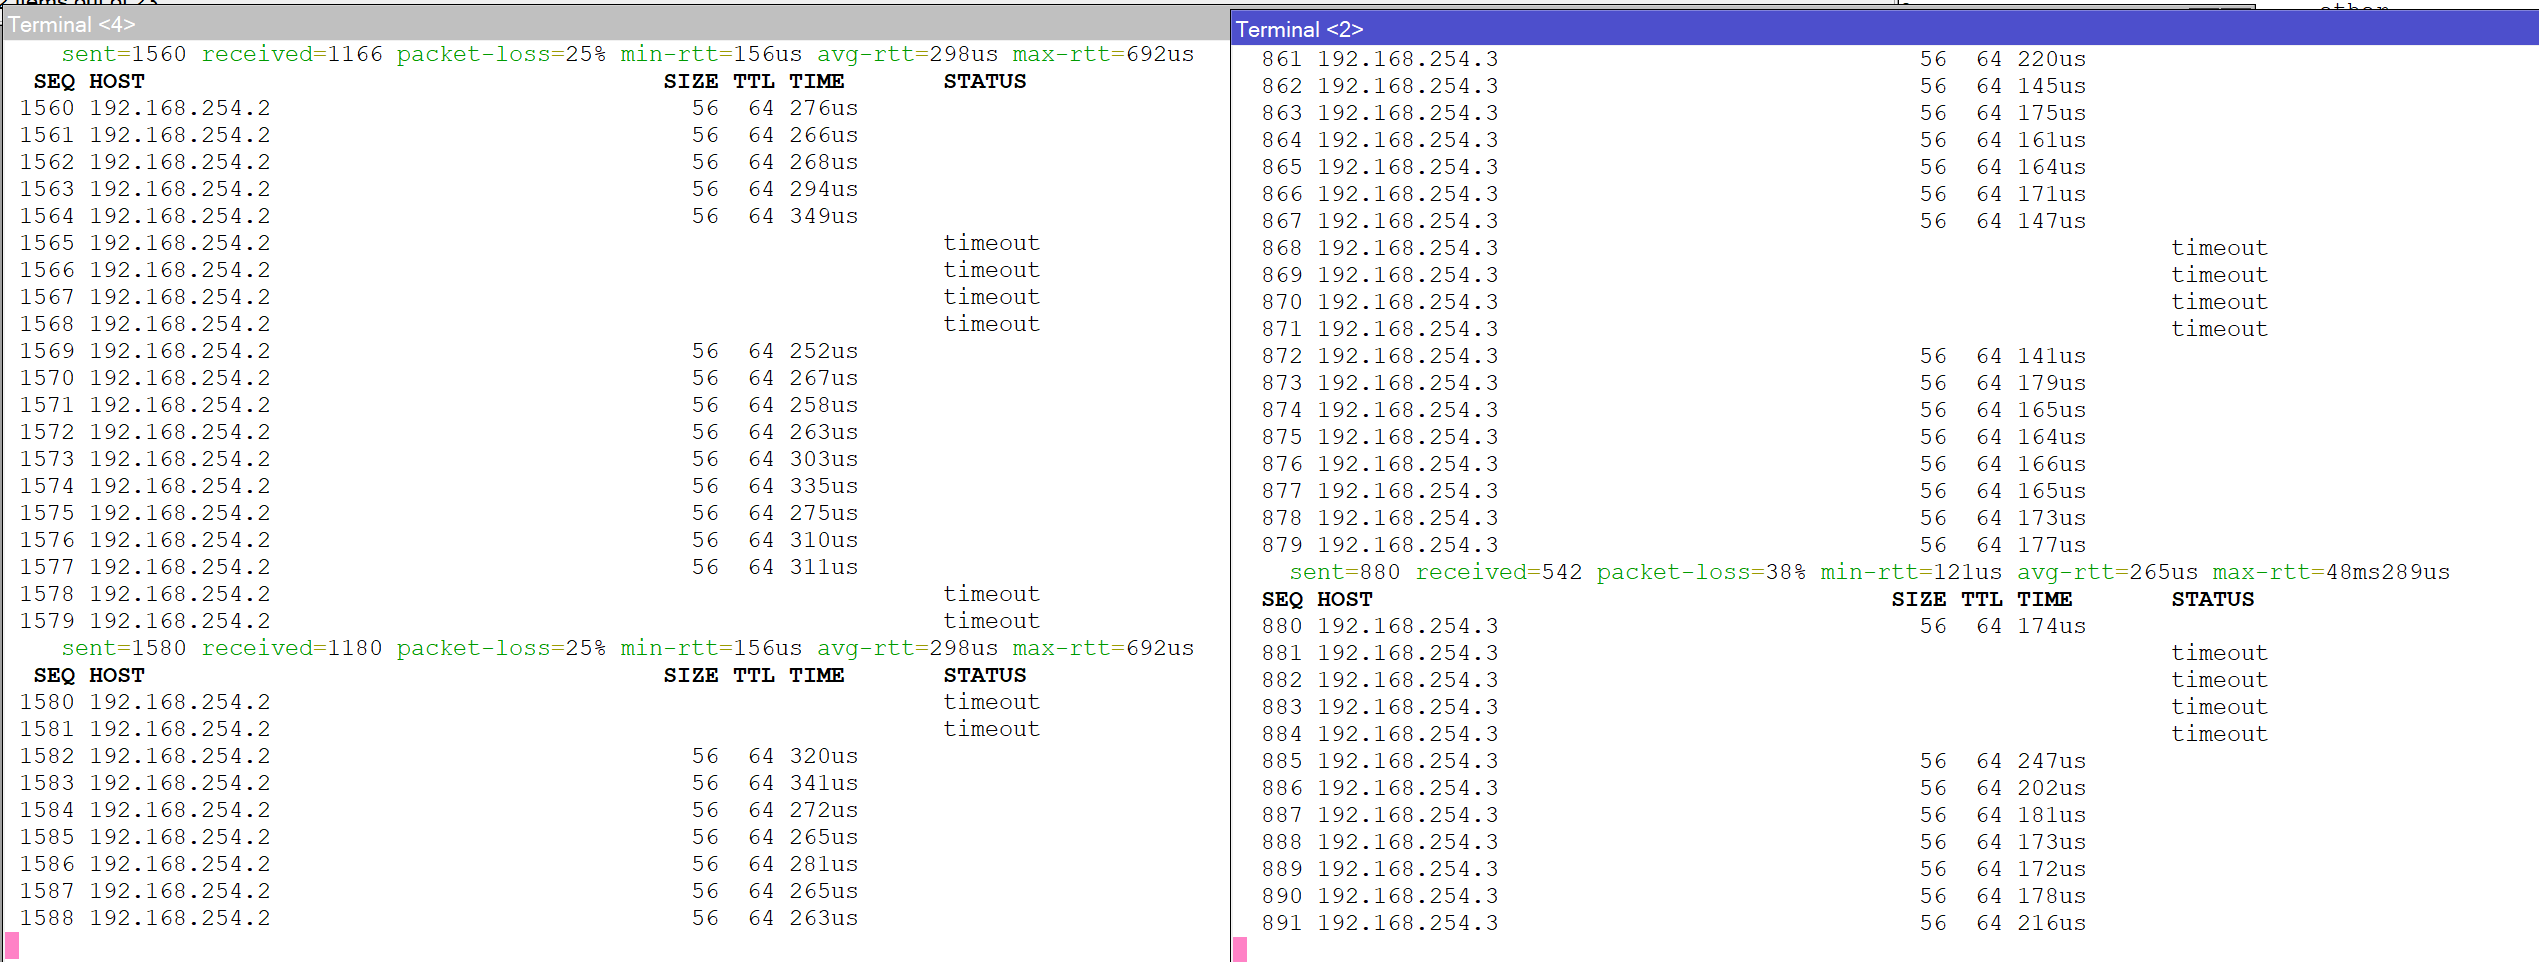
Task: Click the 349us time on row 1564
Action: click(x=824, y=216)
